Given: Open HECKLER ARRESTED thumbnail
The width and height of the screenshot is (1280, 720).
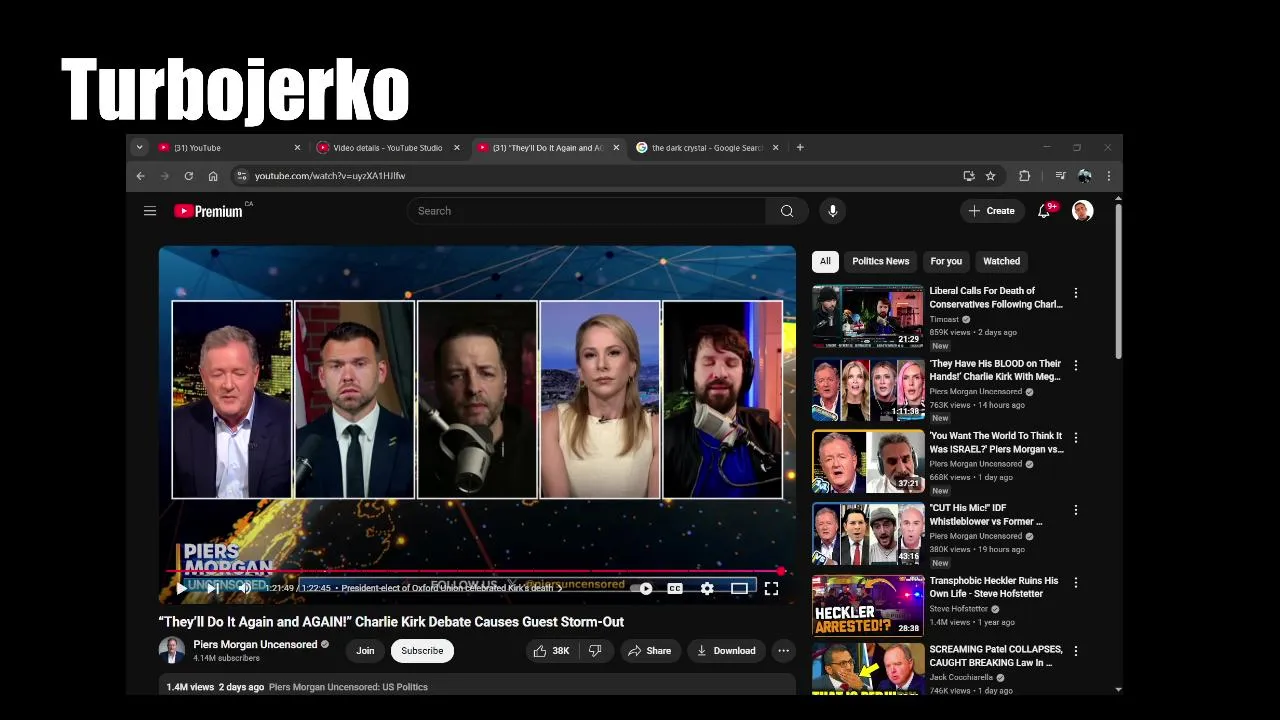Looking at the screenshot, I should coord(868,605).
